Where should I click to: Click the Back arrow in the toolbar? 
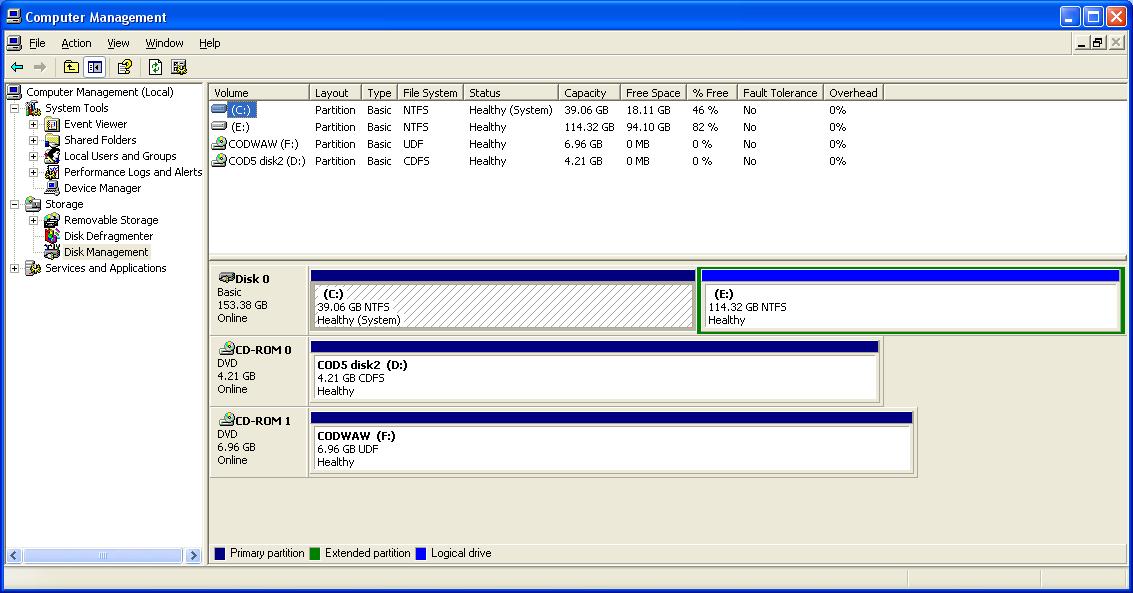17,67
